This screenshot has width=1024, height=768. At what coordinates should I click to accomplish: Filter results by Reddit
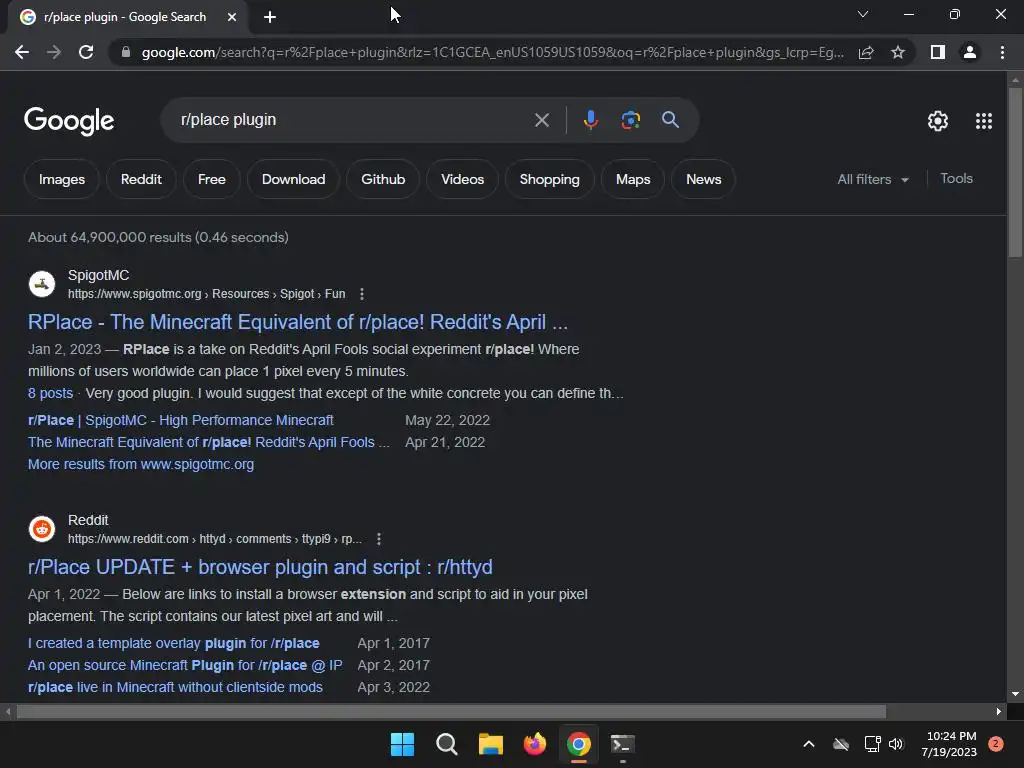(141, 179)
